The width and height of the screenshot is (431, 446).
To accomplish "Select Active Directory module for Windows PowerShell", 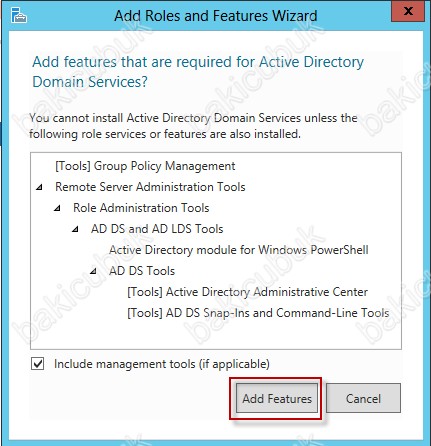I will (239, 250).
